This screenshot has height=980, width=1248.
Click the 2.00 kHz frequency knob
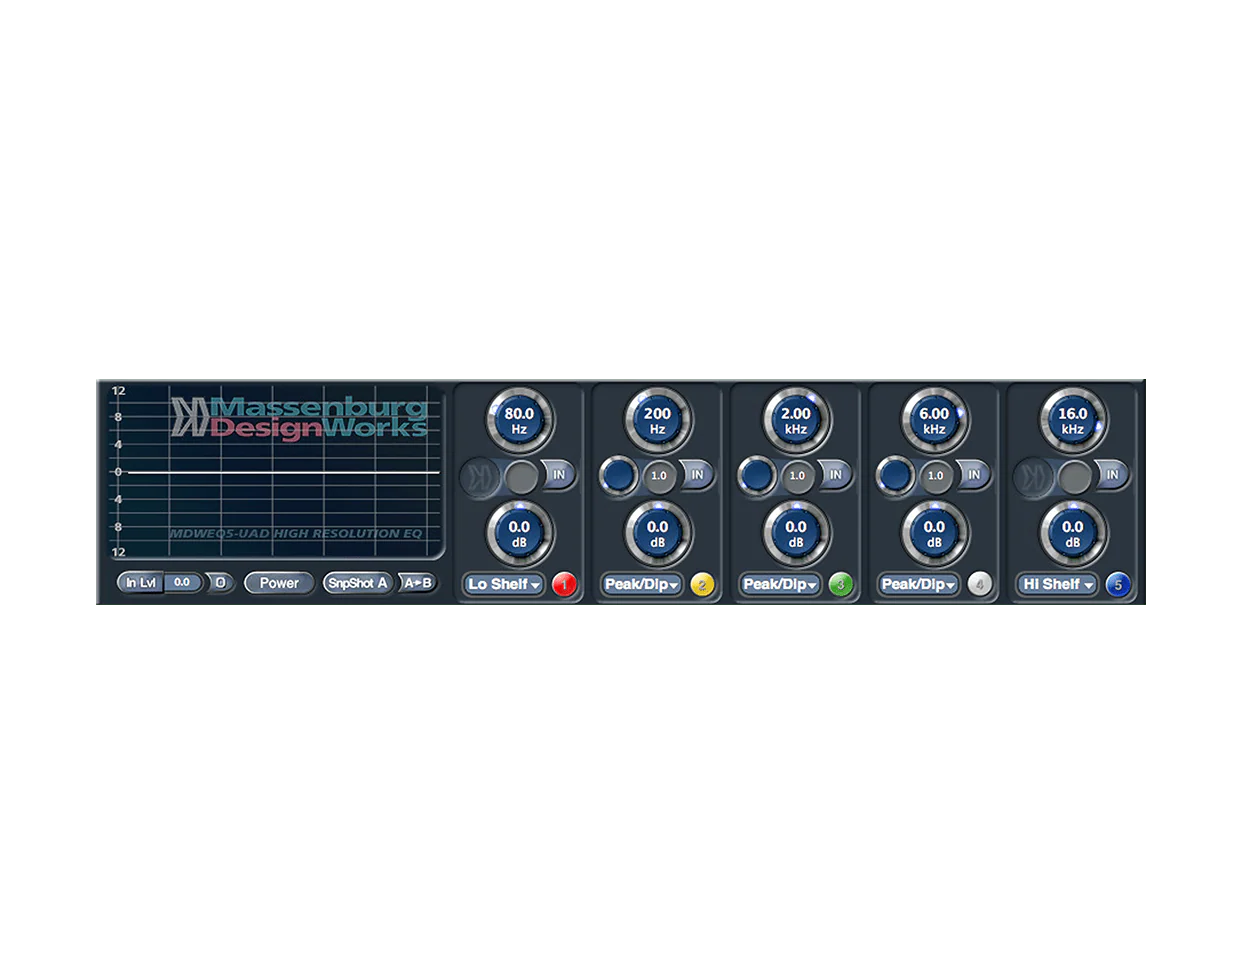pos(796,421)
